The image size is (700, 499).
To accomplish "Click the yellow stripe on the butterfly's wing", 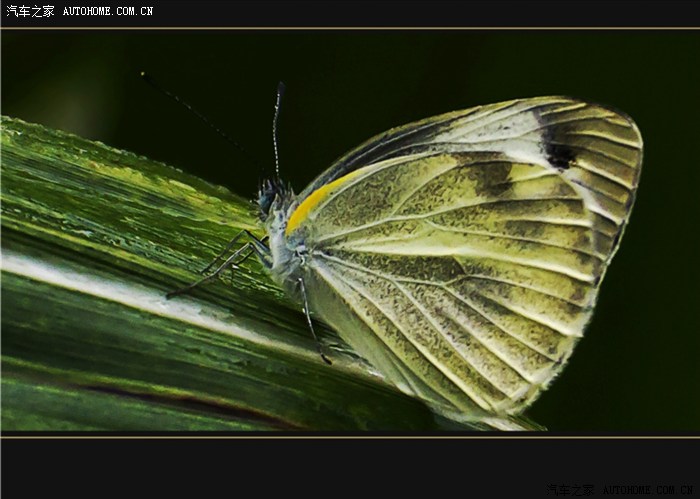I will (x=317, y=200).
